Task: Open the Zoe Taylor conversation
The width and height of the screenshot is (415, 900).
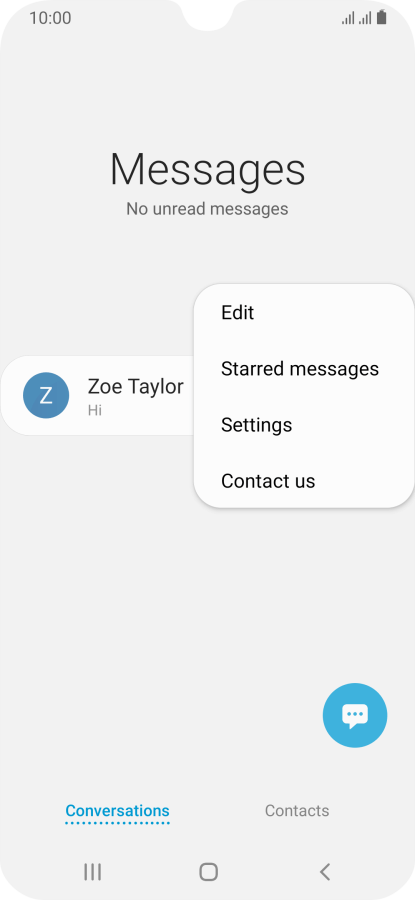Action: tap(98, 395)
